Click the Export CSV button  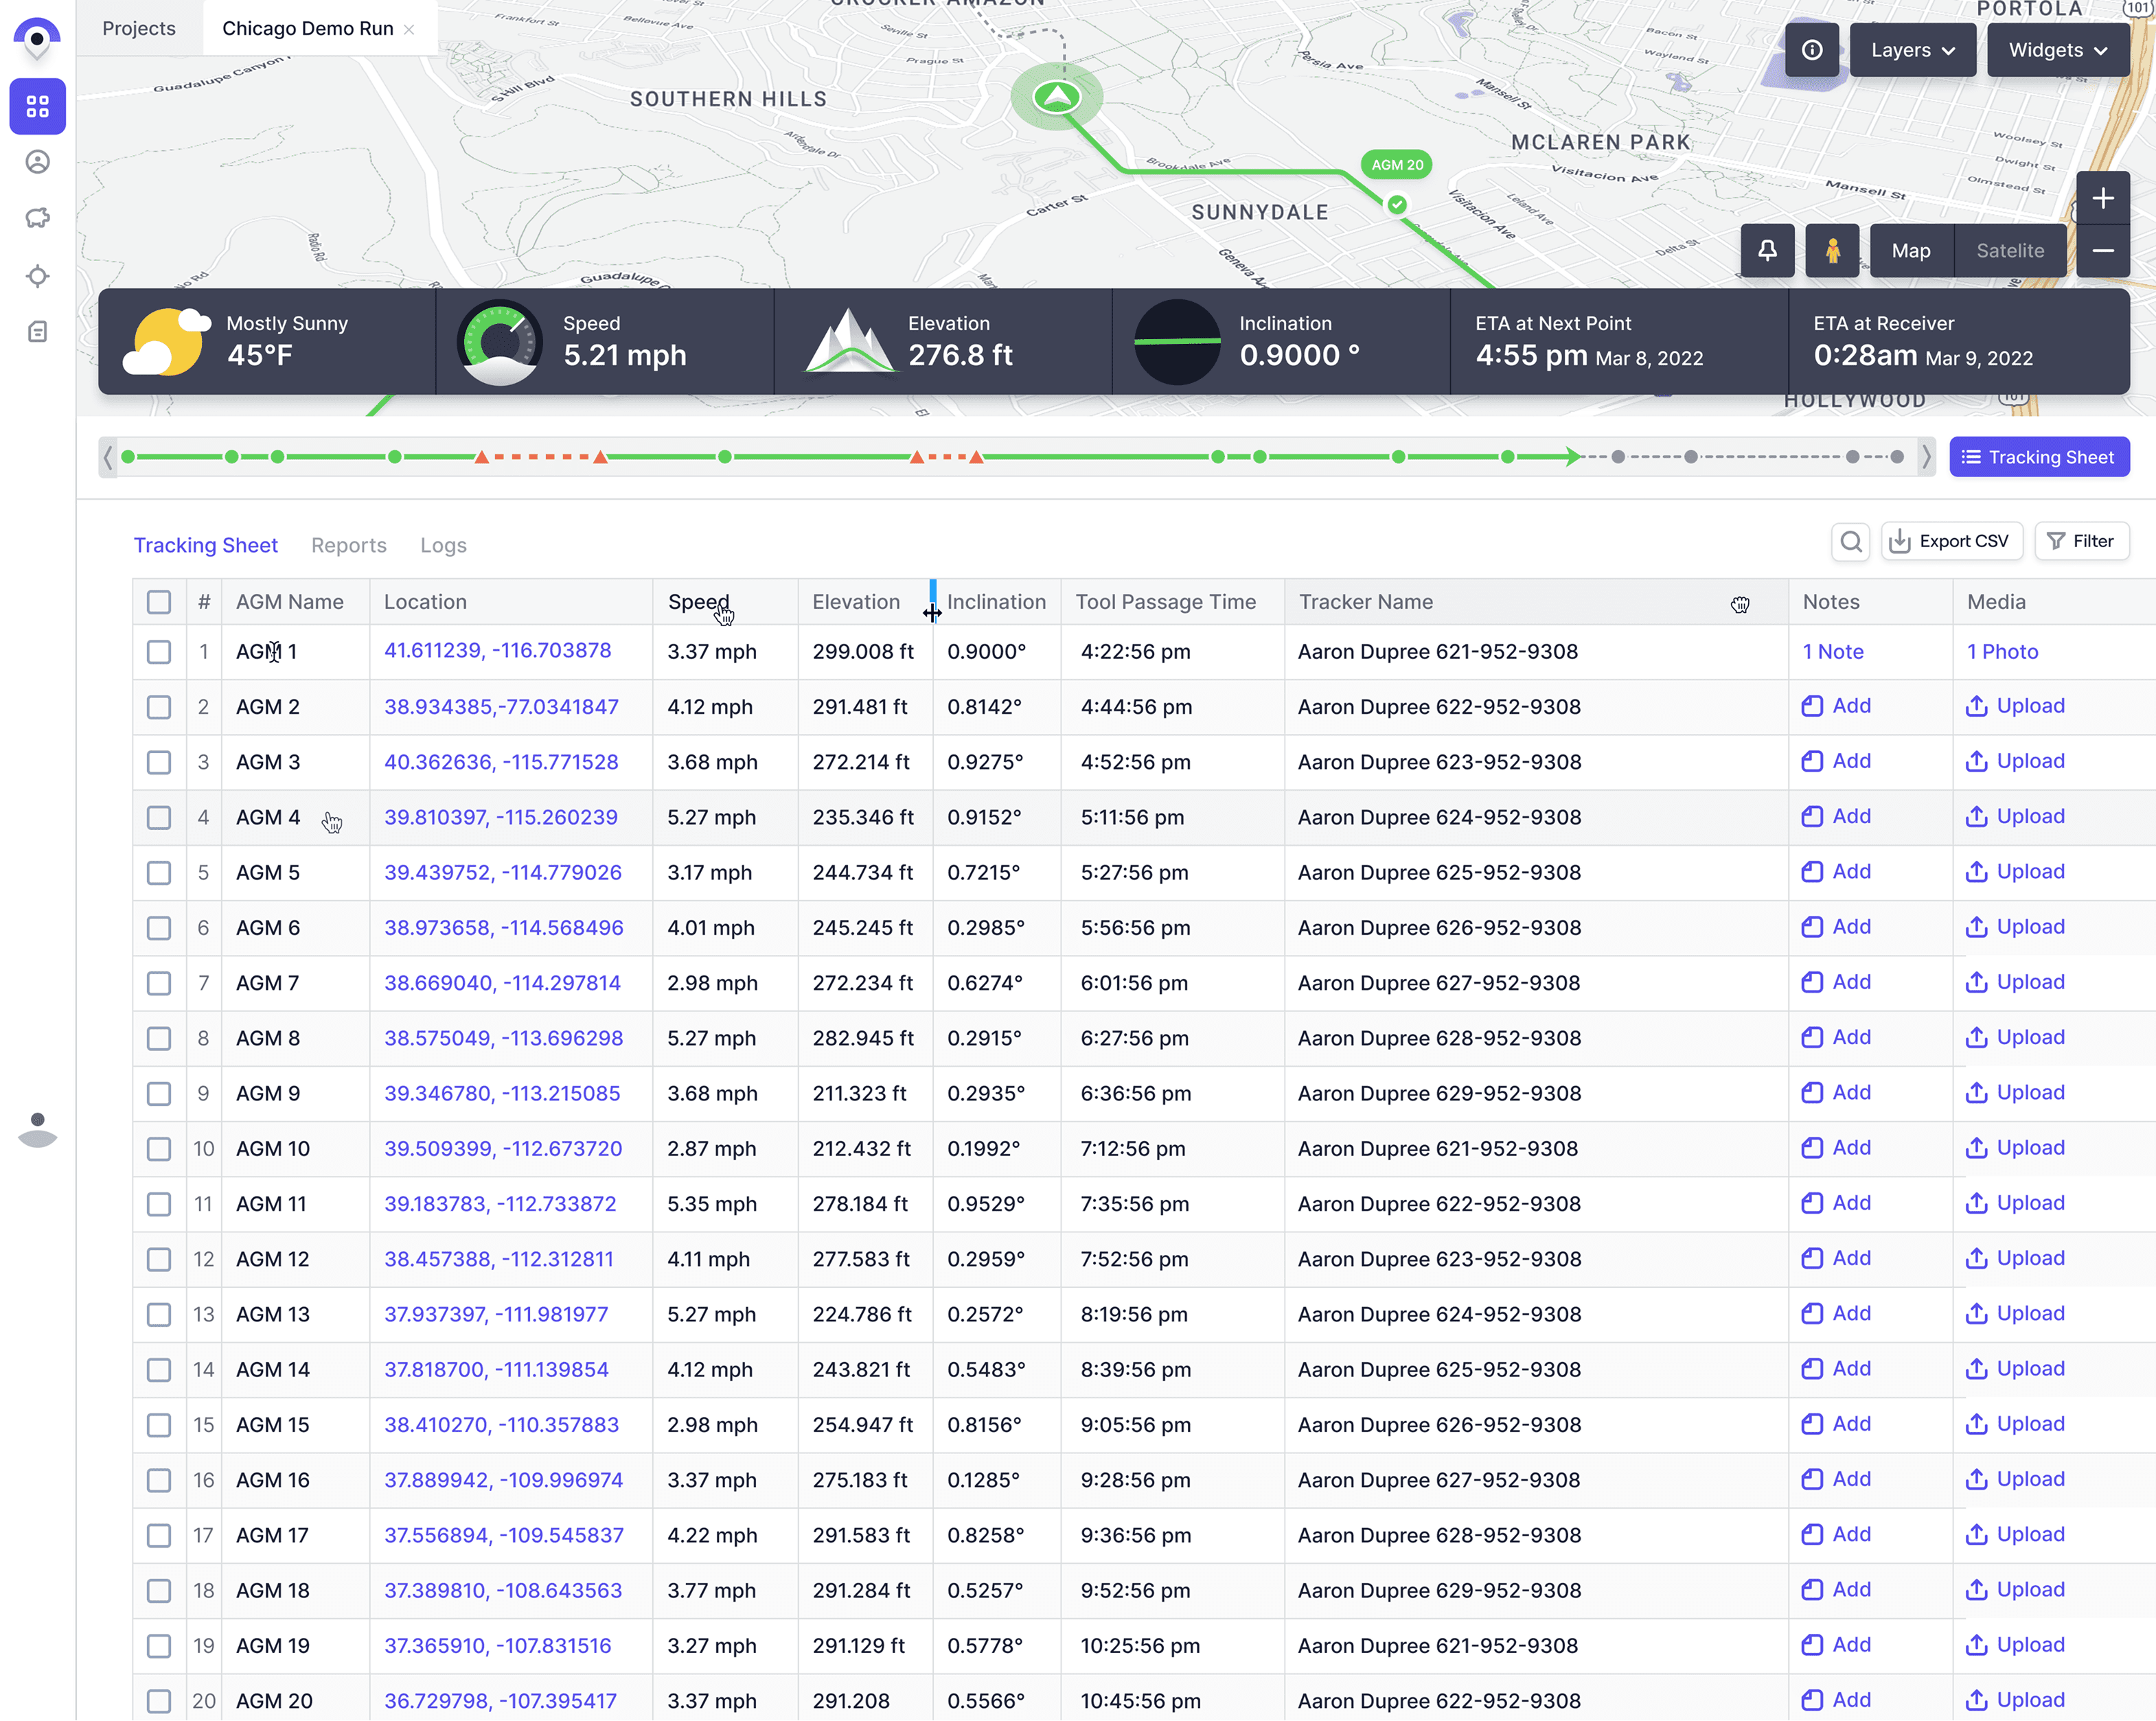point(1951,542)
